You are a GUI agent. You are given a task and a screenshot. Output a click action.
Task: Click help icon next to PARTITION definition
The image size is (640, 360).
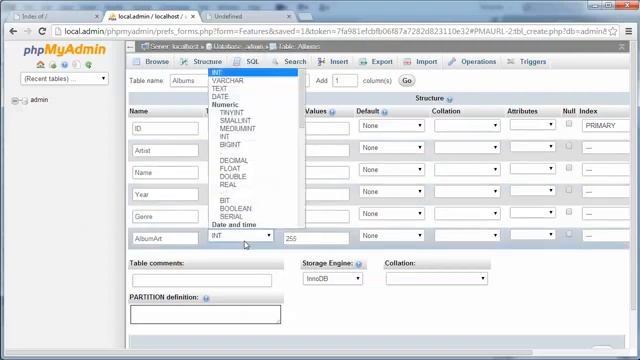(x=206, y=298)
